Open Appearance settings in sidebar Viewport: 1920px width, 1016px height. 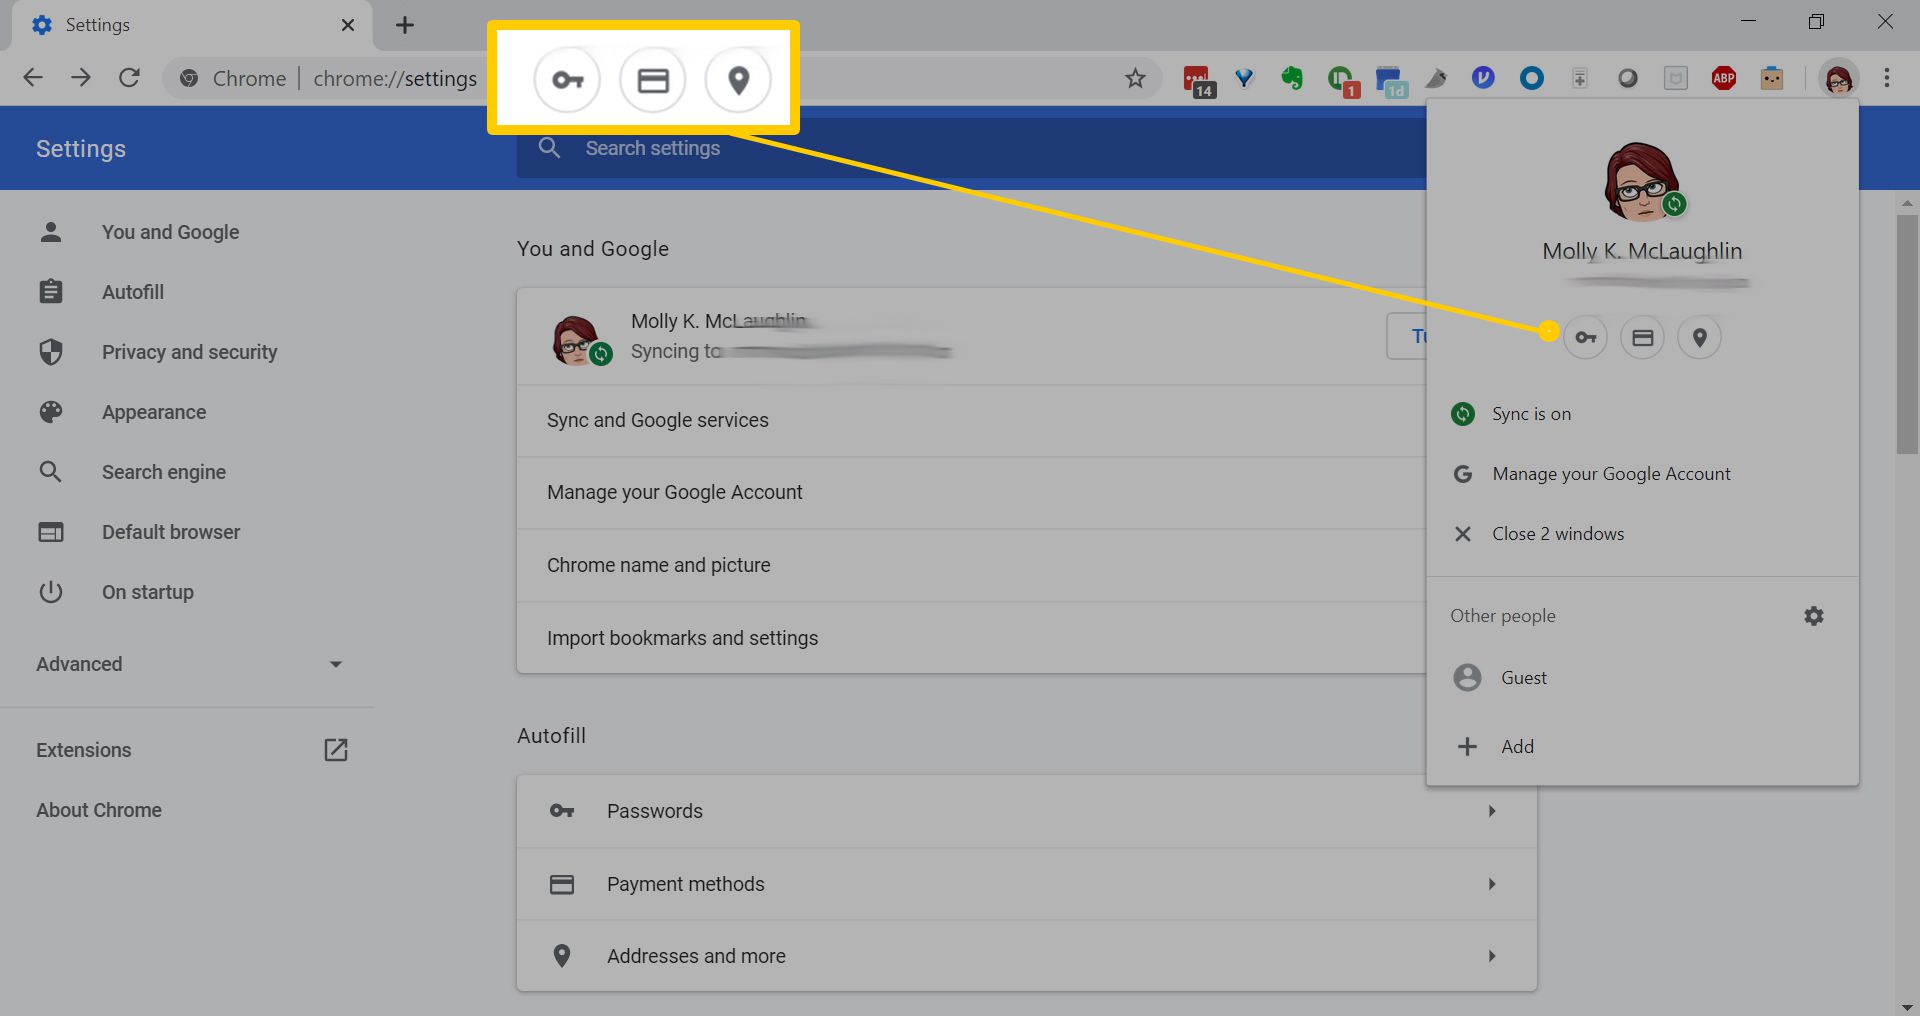154,412
